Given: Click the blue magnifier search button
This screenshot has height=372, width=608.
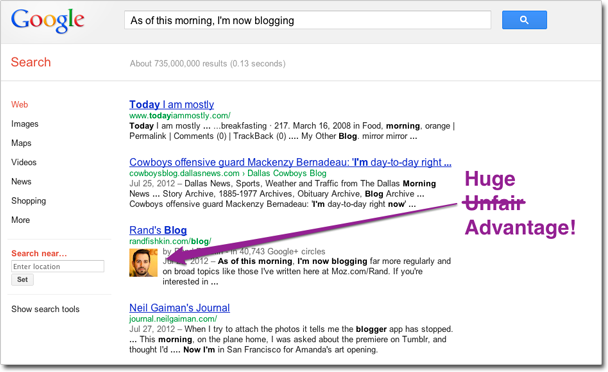Looking at the screenshot, I should click(x=524, y=20).
